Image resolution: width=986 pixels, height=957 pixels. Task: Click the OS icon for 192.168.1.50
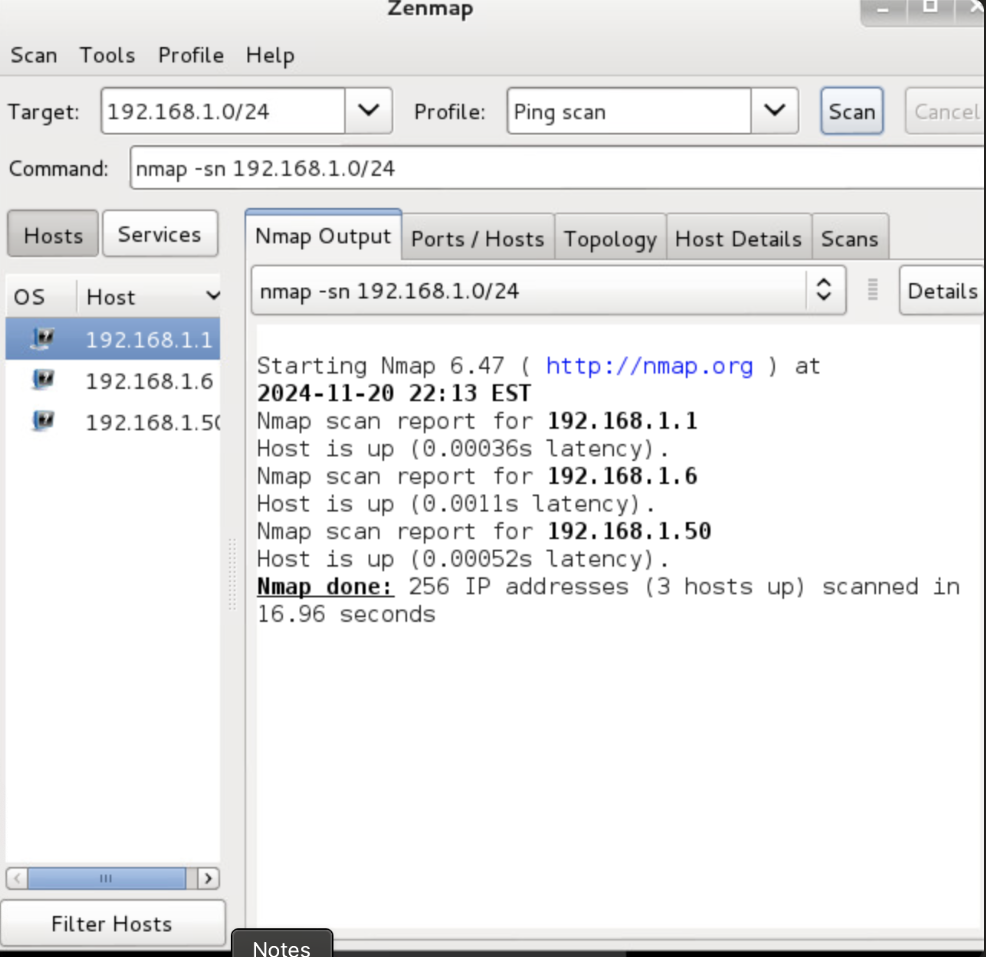[43, 421]
